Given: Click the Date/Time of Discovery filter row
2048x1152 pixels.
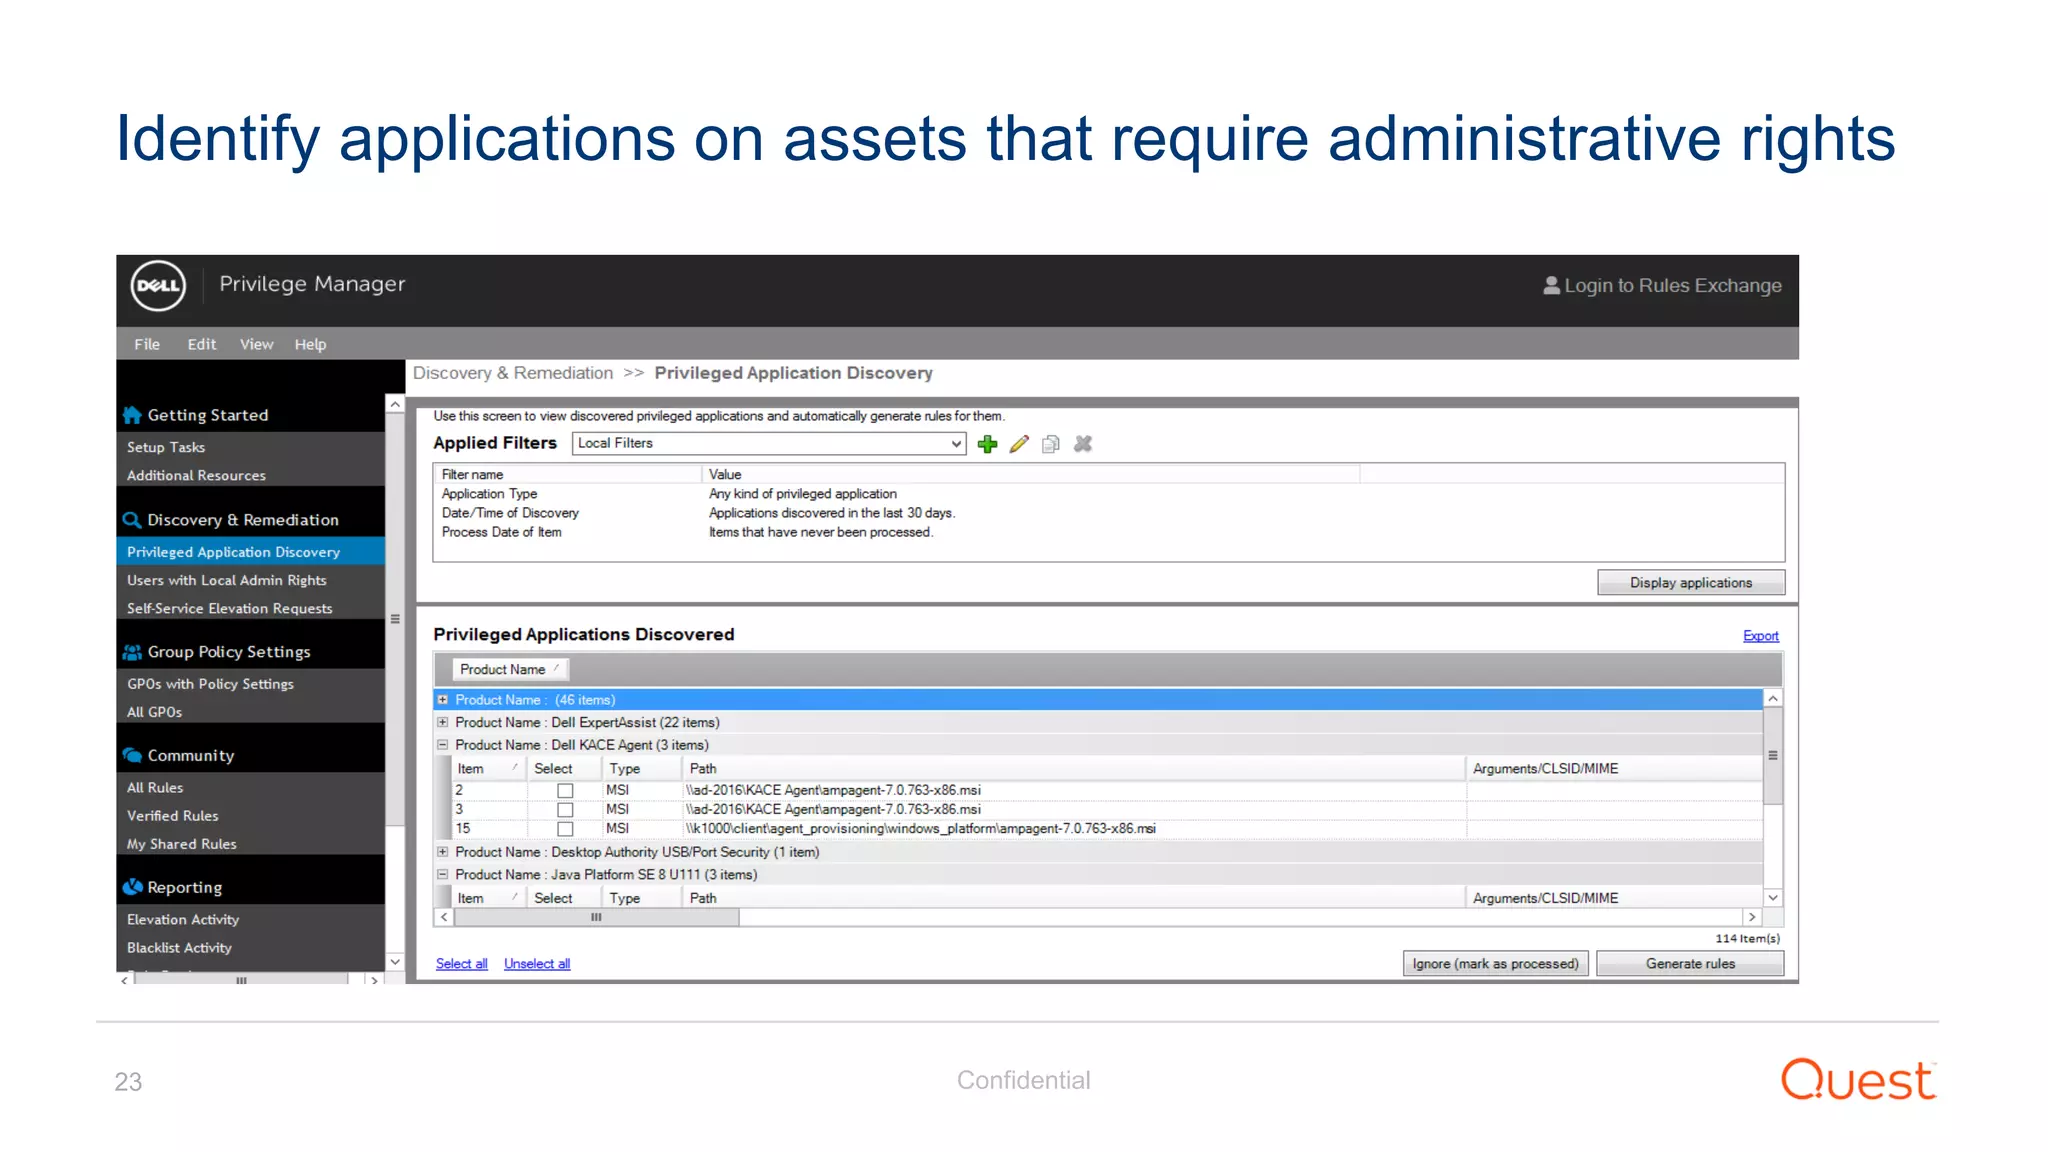Looking at the screenshot, I should pos(1108,513).
